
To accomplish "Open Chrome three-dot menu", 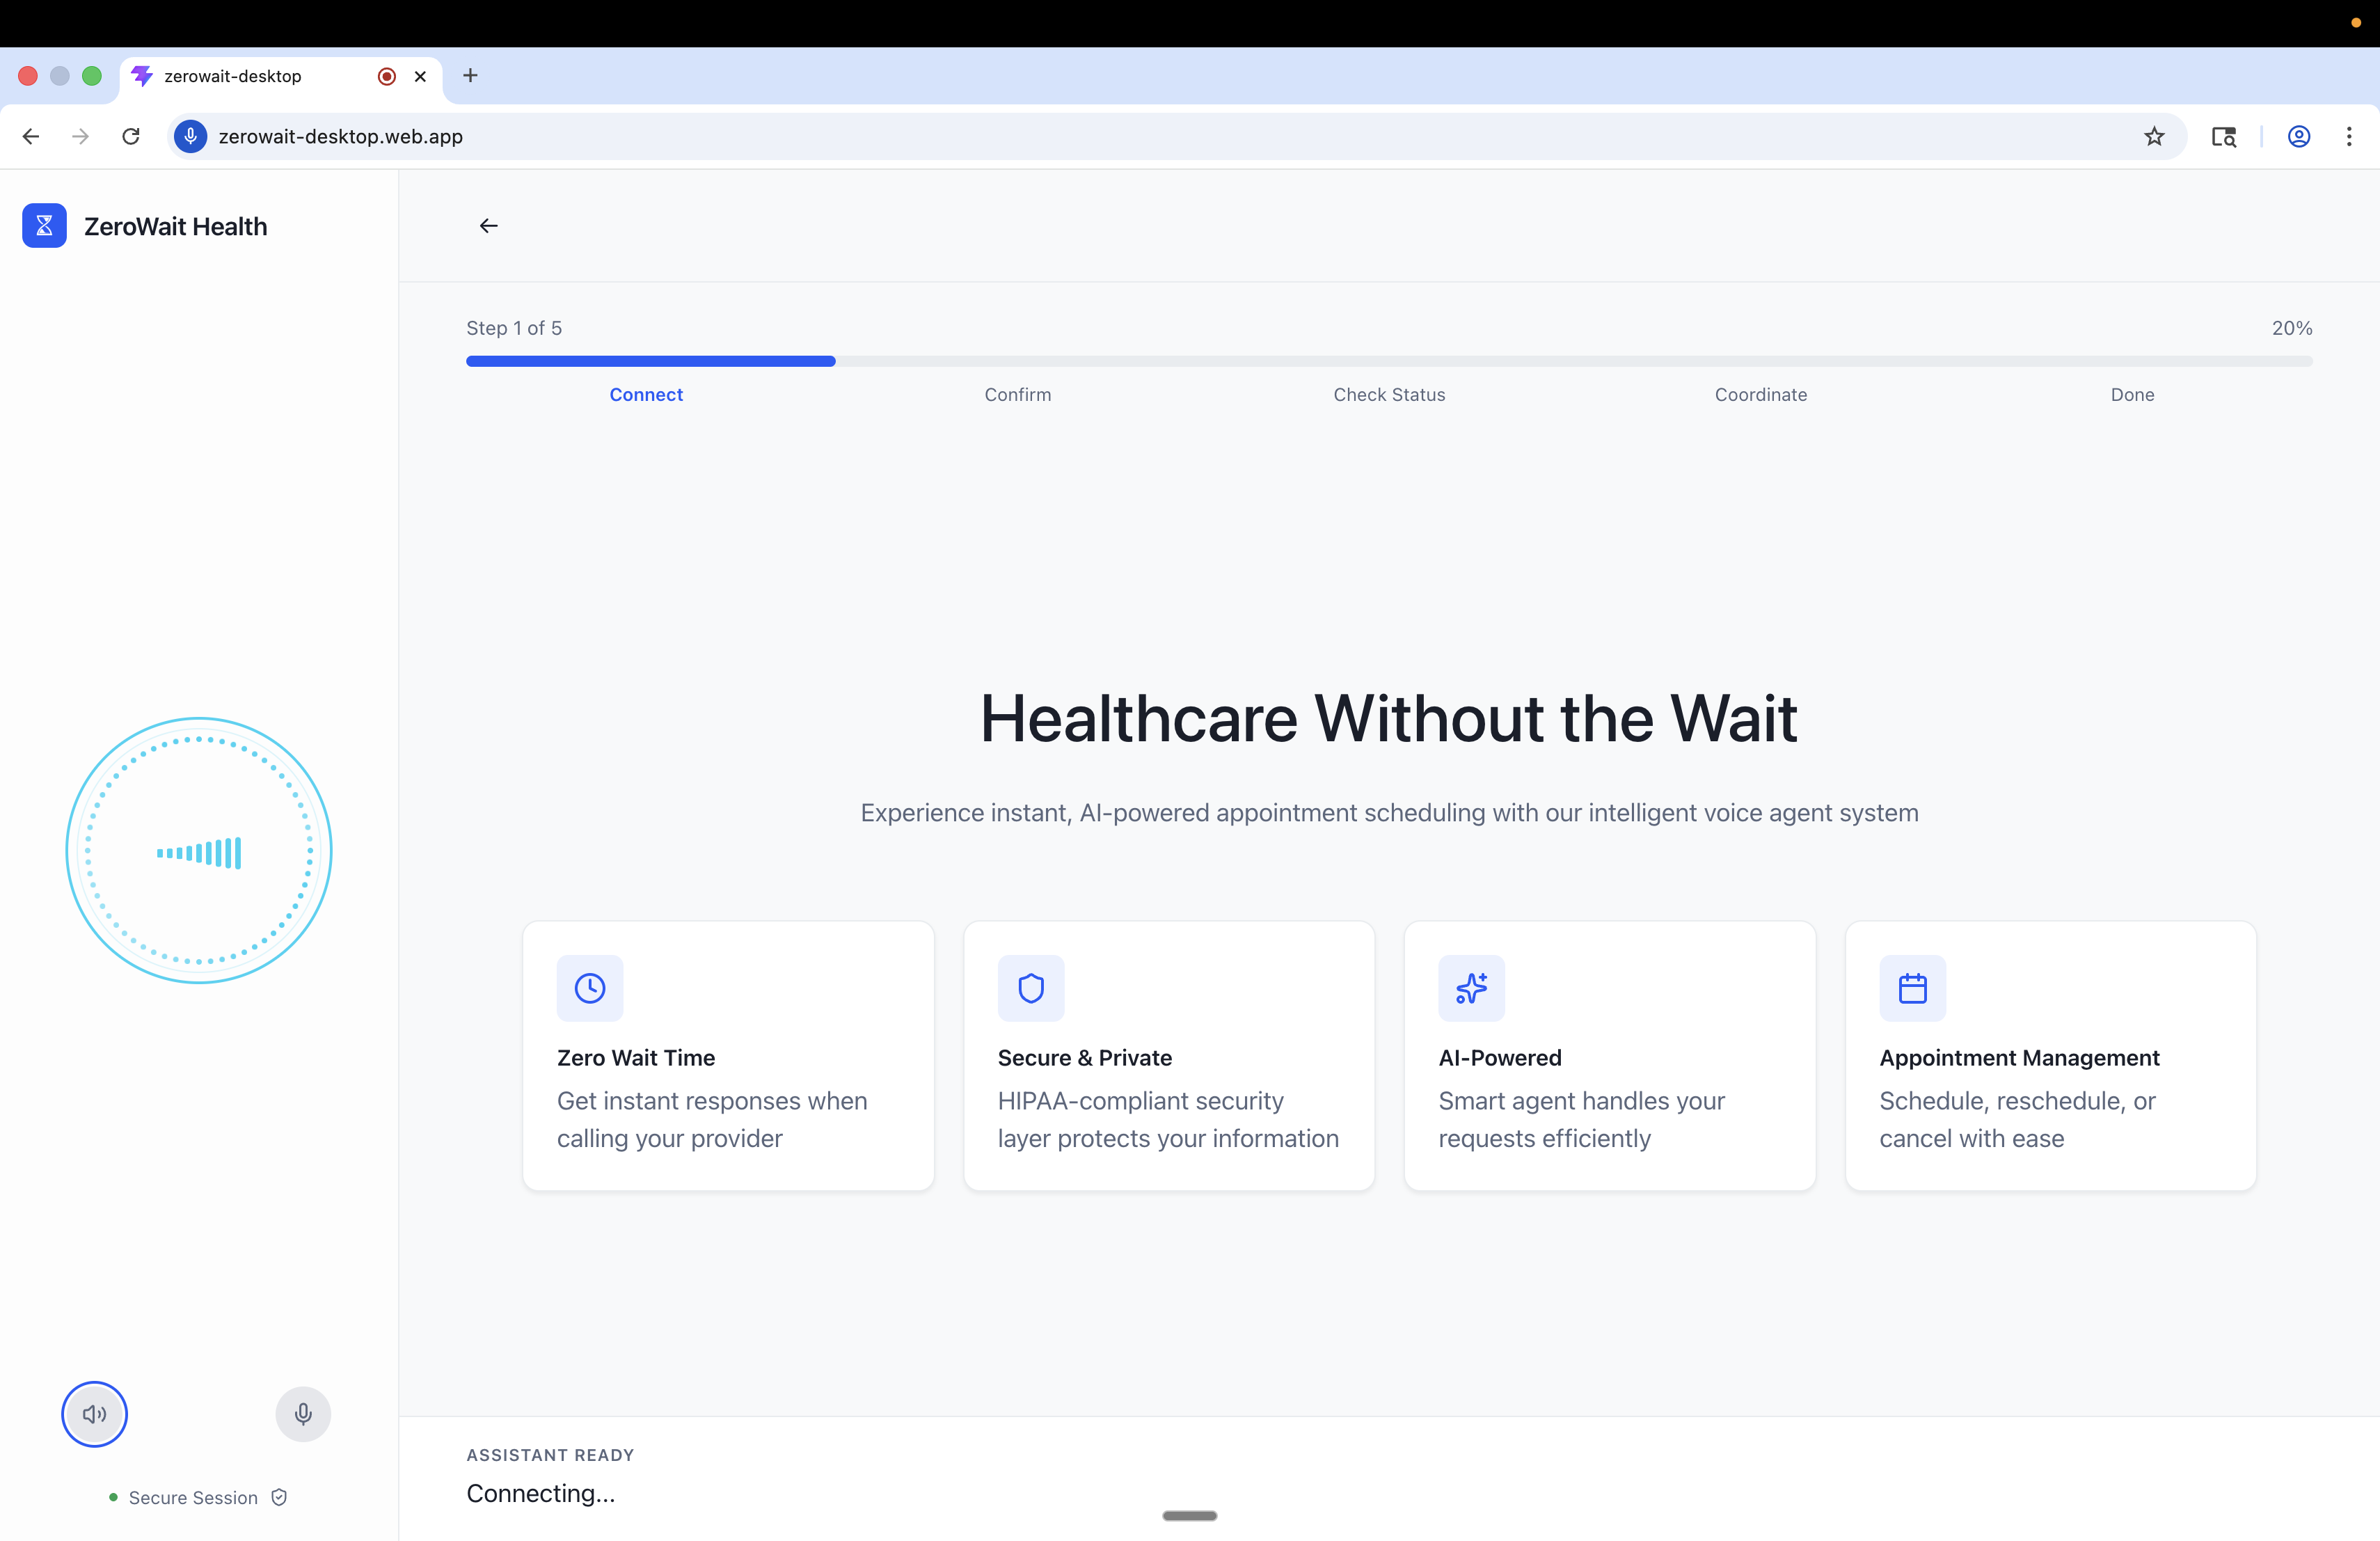I will 2349,137.
